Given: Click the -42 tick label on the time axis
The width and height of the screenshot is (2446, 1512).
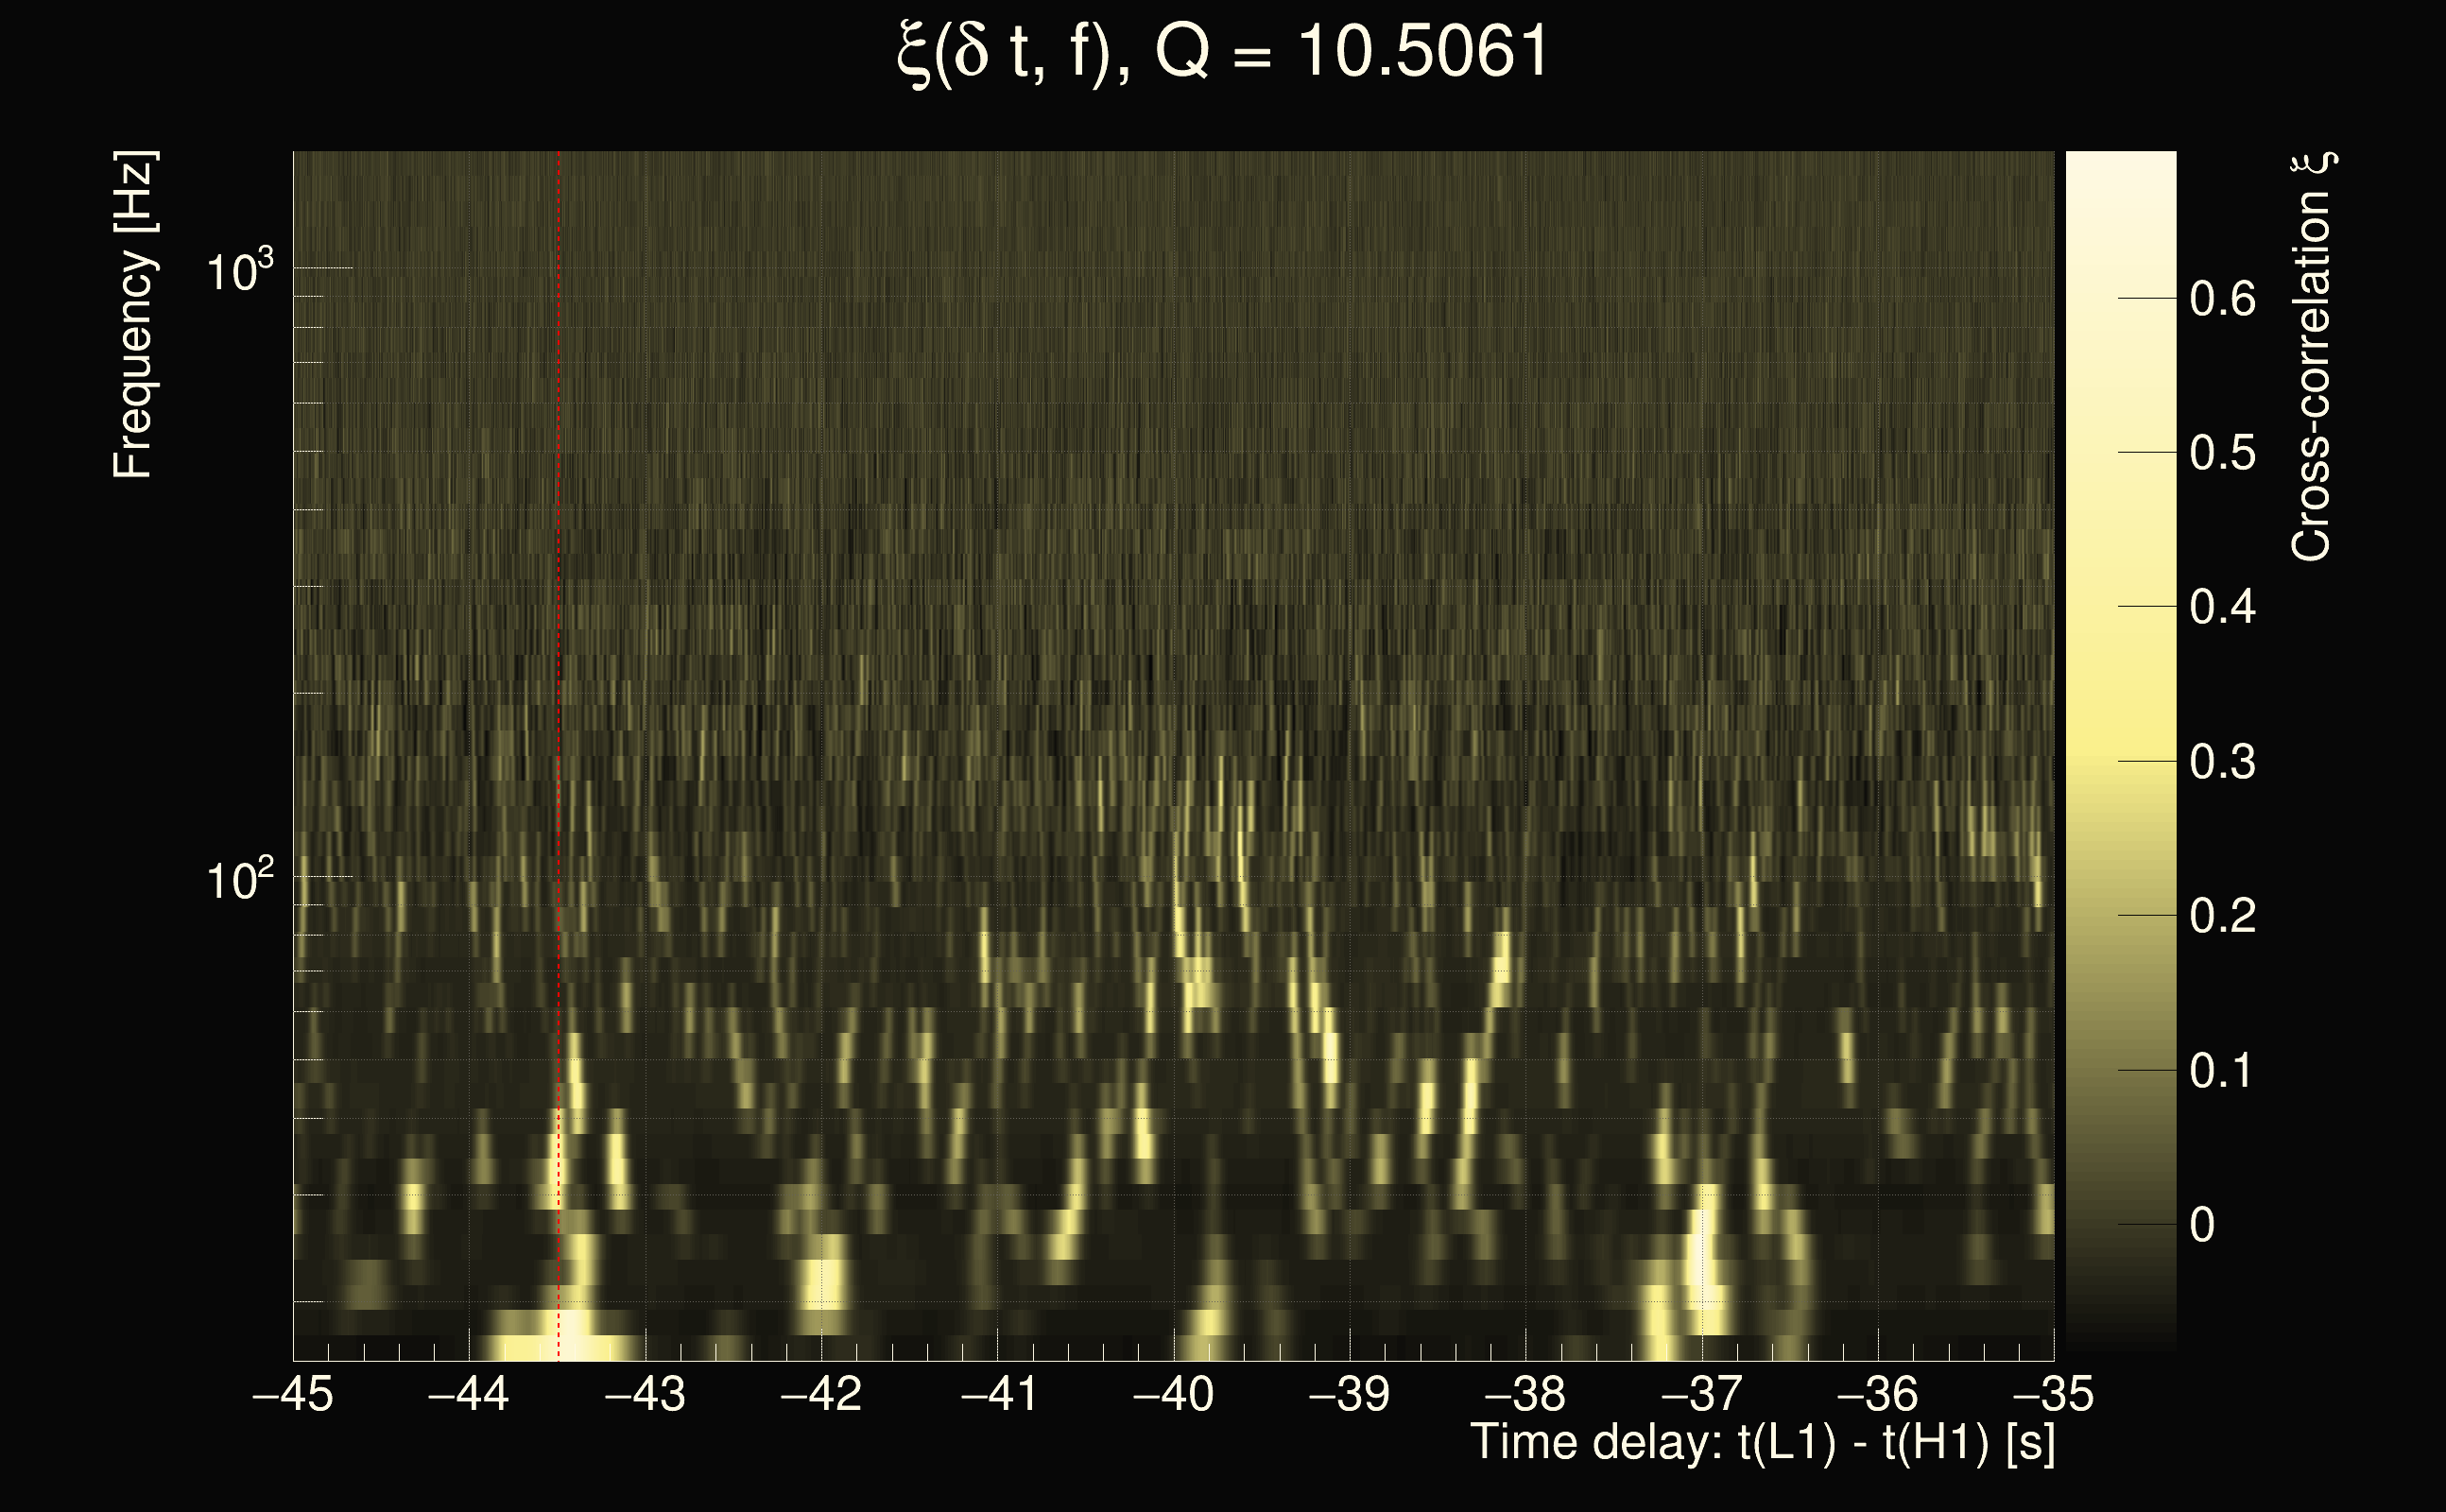Looking at the screenshot, I should point(820,1394).
